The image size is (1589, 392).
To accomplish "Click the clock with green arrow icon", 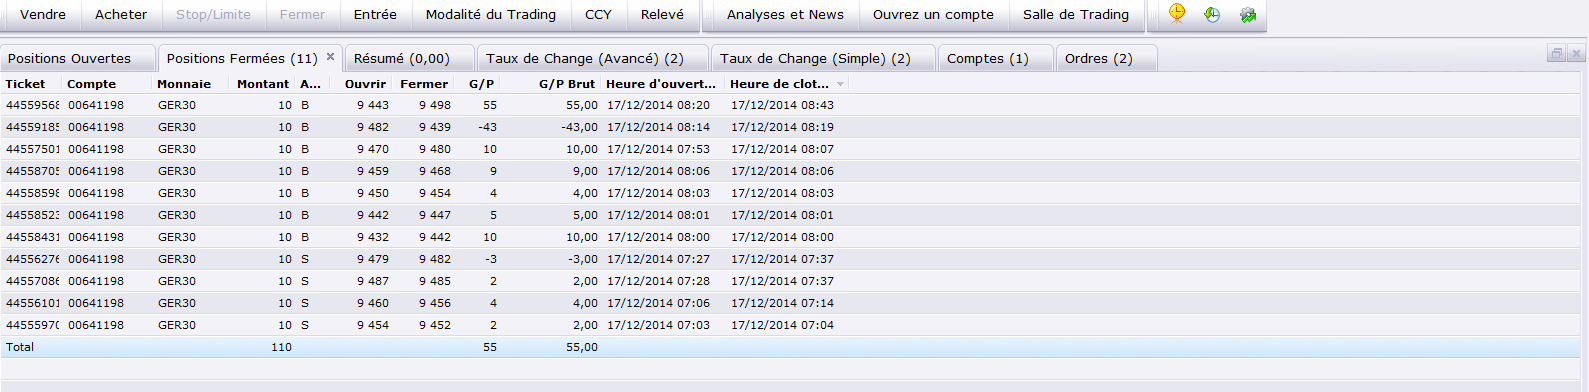I will [x=1212, y=15].
